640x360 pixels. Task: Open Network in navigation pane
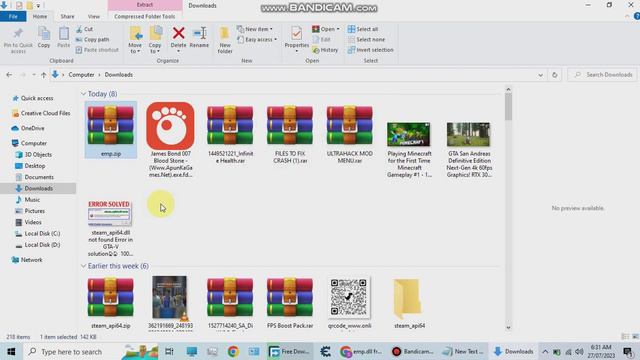pos(27,260)
